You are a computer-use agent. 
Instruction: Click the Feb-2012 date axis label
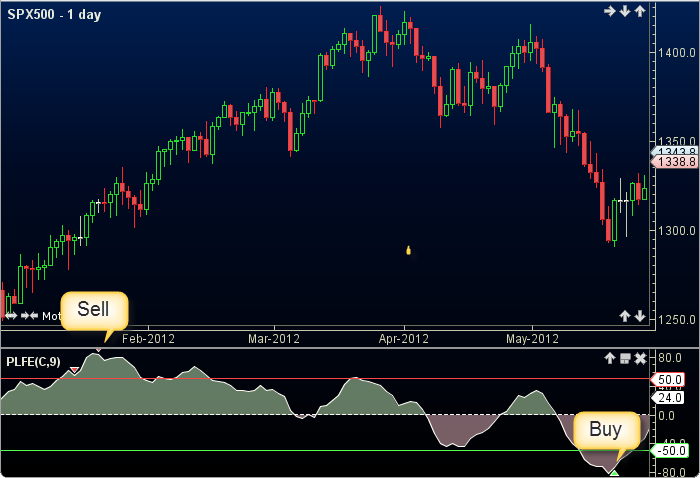tap(148, 339)
